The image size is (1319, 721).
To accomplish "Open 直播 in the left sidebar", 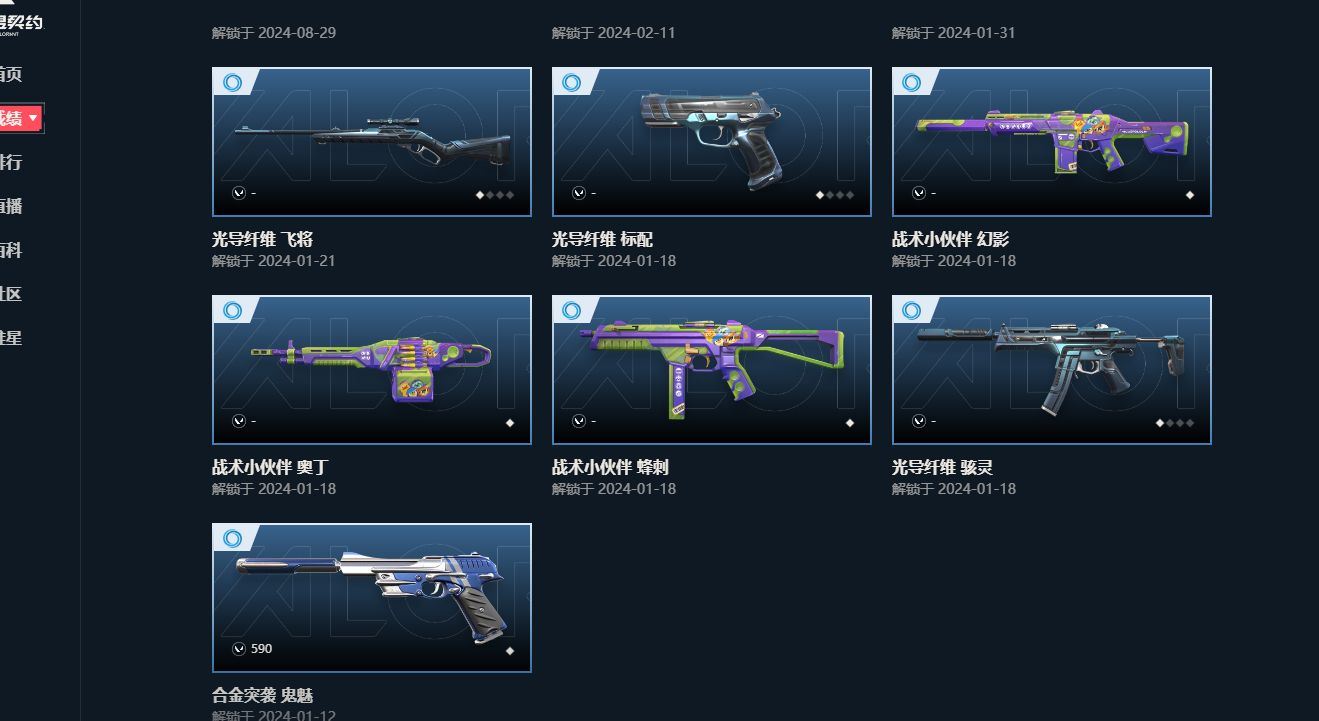I will click(x=11, y=206).
